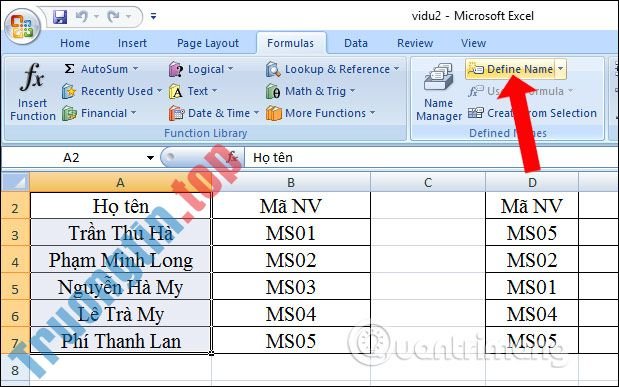Go to the View tab

coord(473,43)
